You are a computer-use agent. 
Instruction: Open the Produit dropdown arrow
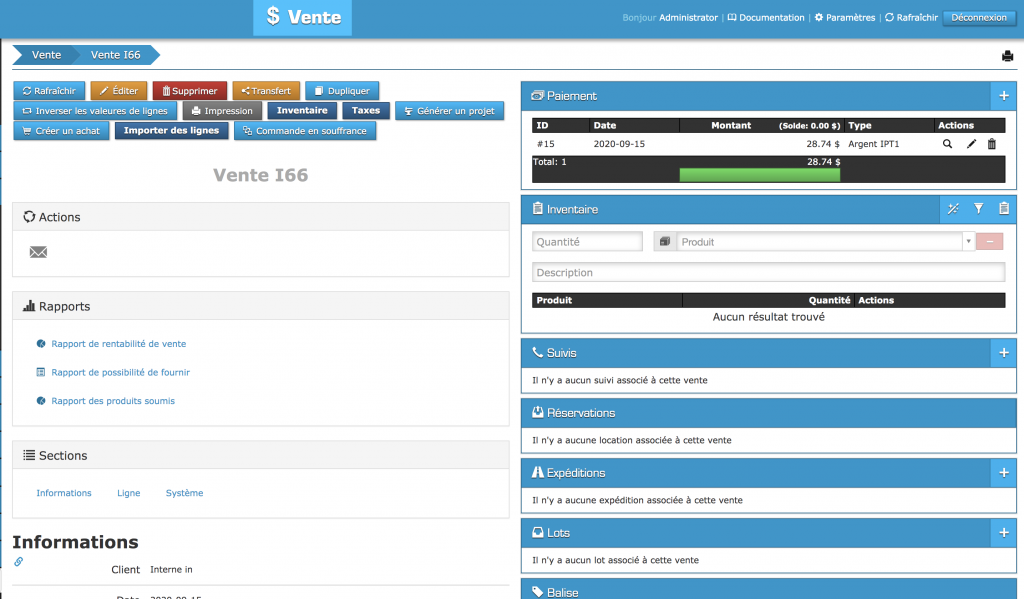[968, 242]
